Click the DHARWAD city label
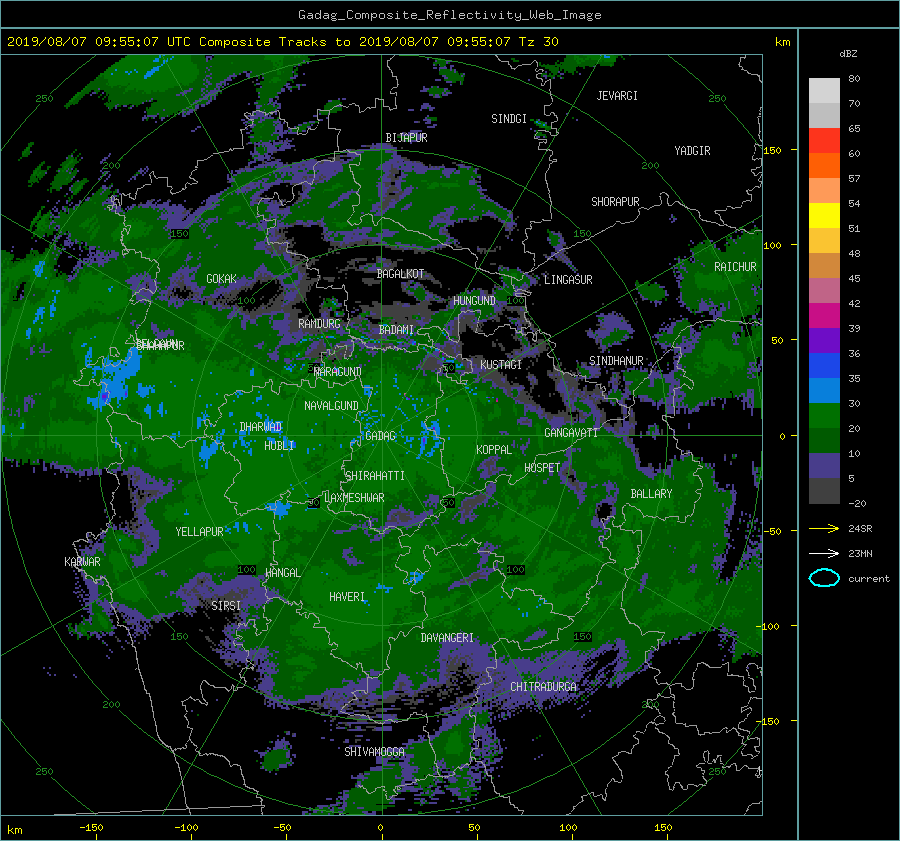 click(x=260, y=427)
